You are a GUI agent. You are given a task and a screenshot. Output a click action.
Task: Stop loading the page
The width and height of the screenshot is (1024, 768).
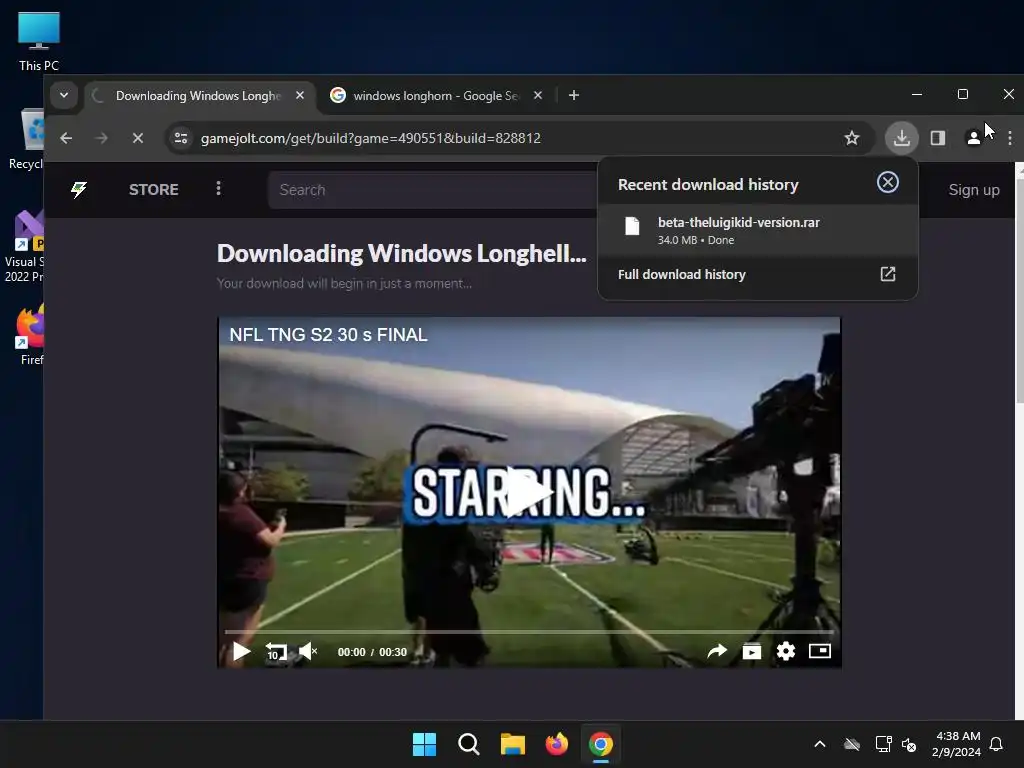(138, 138)
